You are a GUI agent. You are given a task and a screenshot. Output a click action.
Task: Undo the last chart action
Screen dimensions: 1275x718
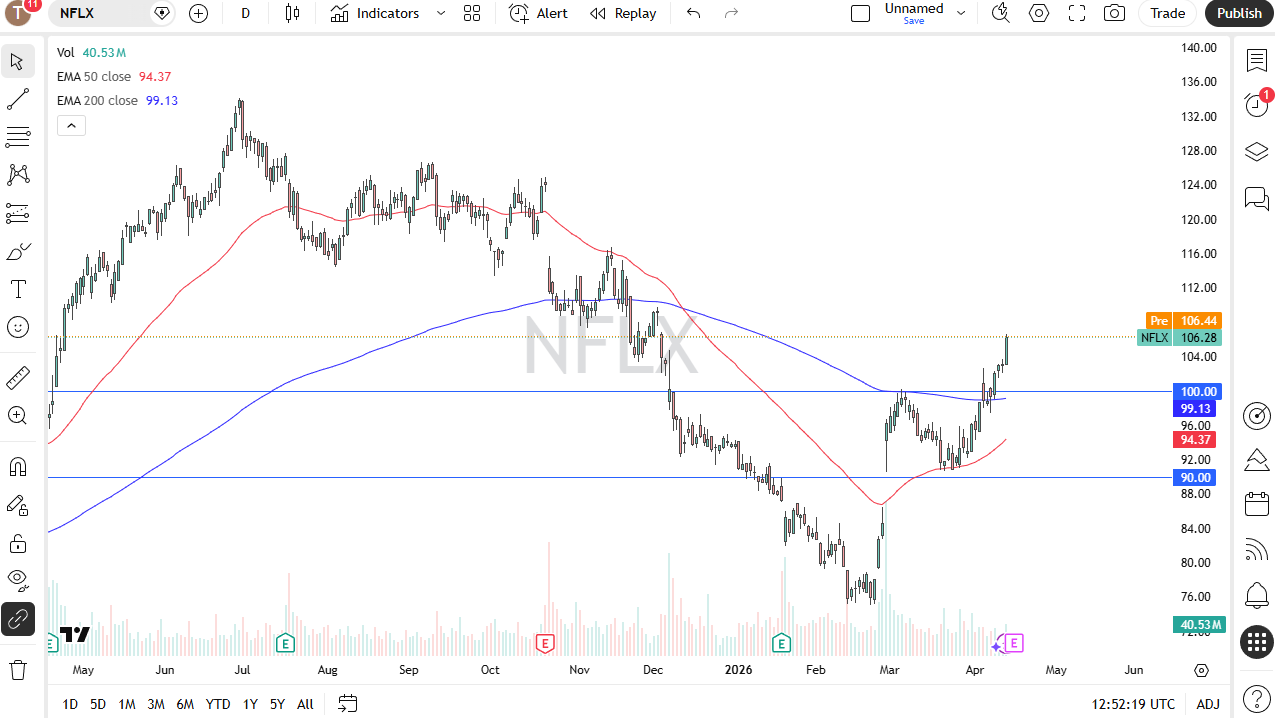[693, 13]
